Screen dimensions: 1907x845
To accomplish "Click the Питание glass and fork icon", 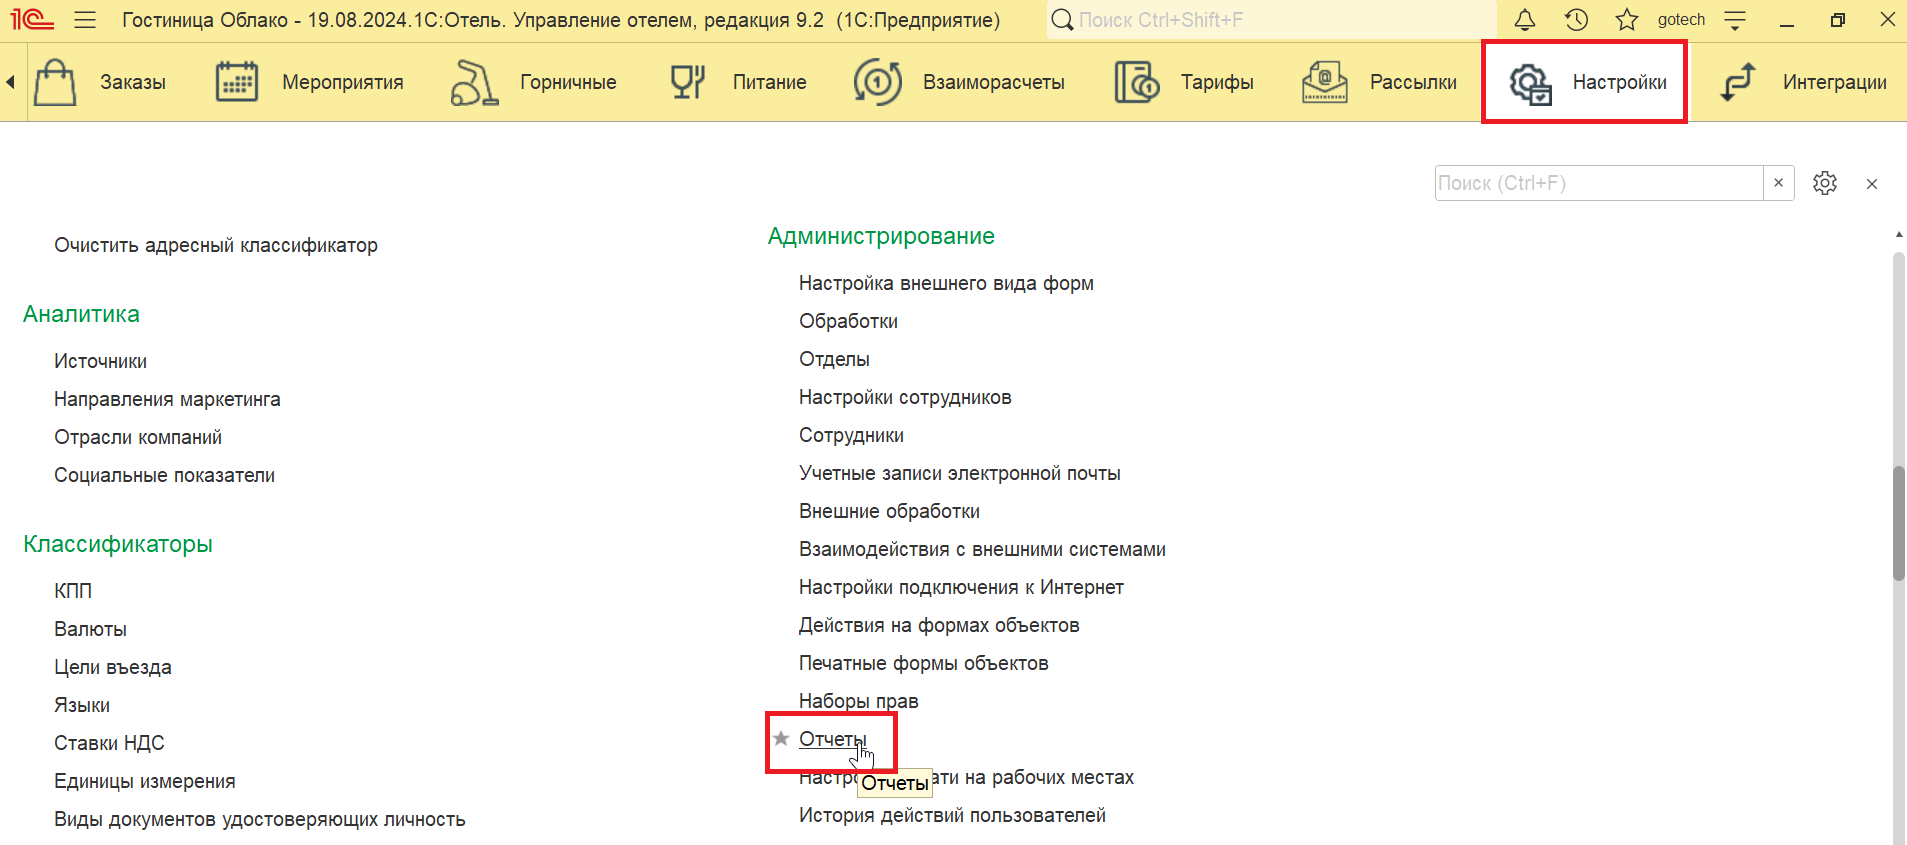I will pos(687,82).
